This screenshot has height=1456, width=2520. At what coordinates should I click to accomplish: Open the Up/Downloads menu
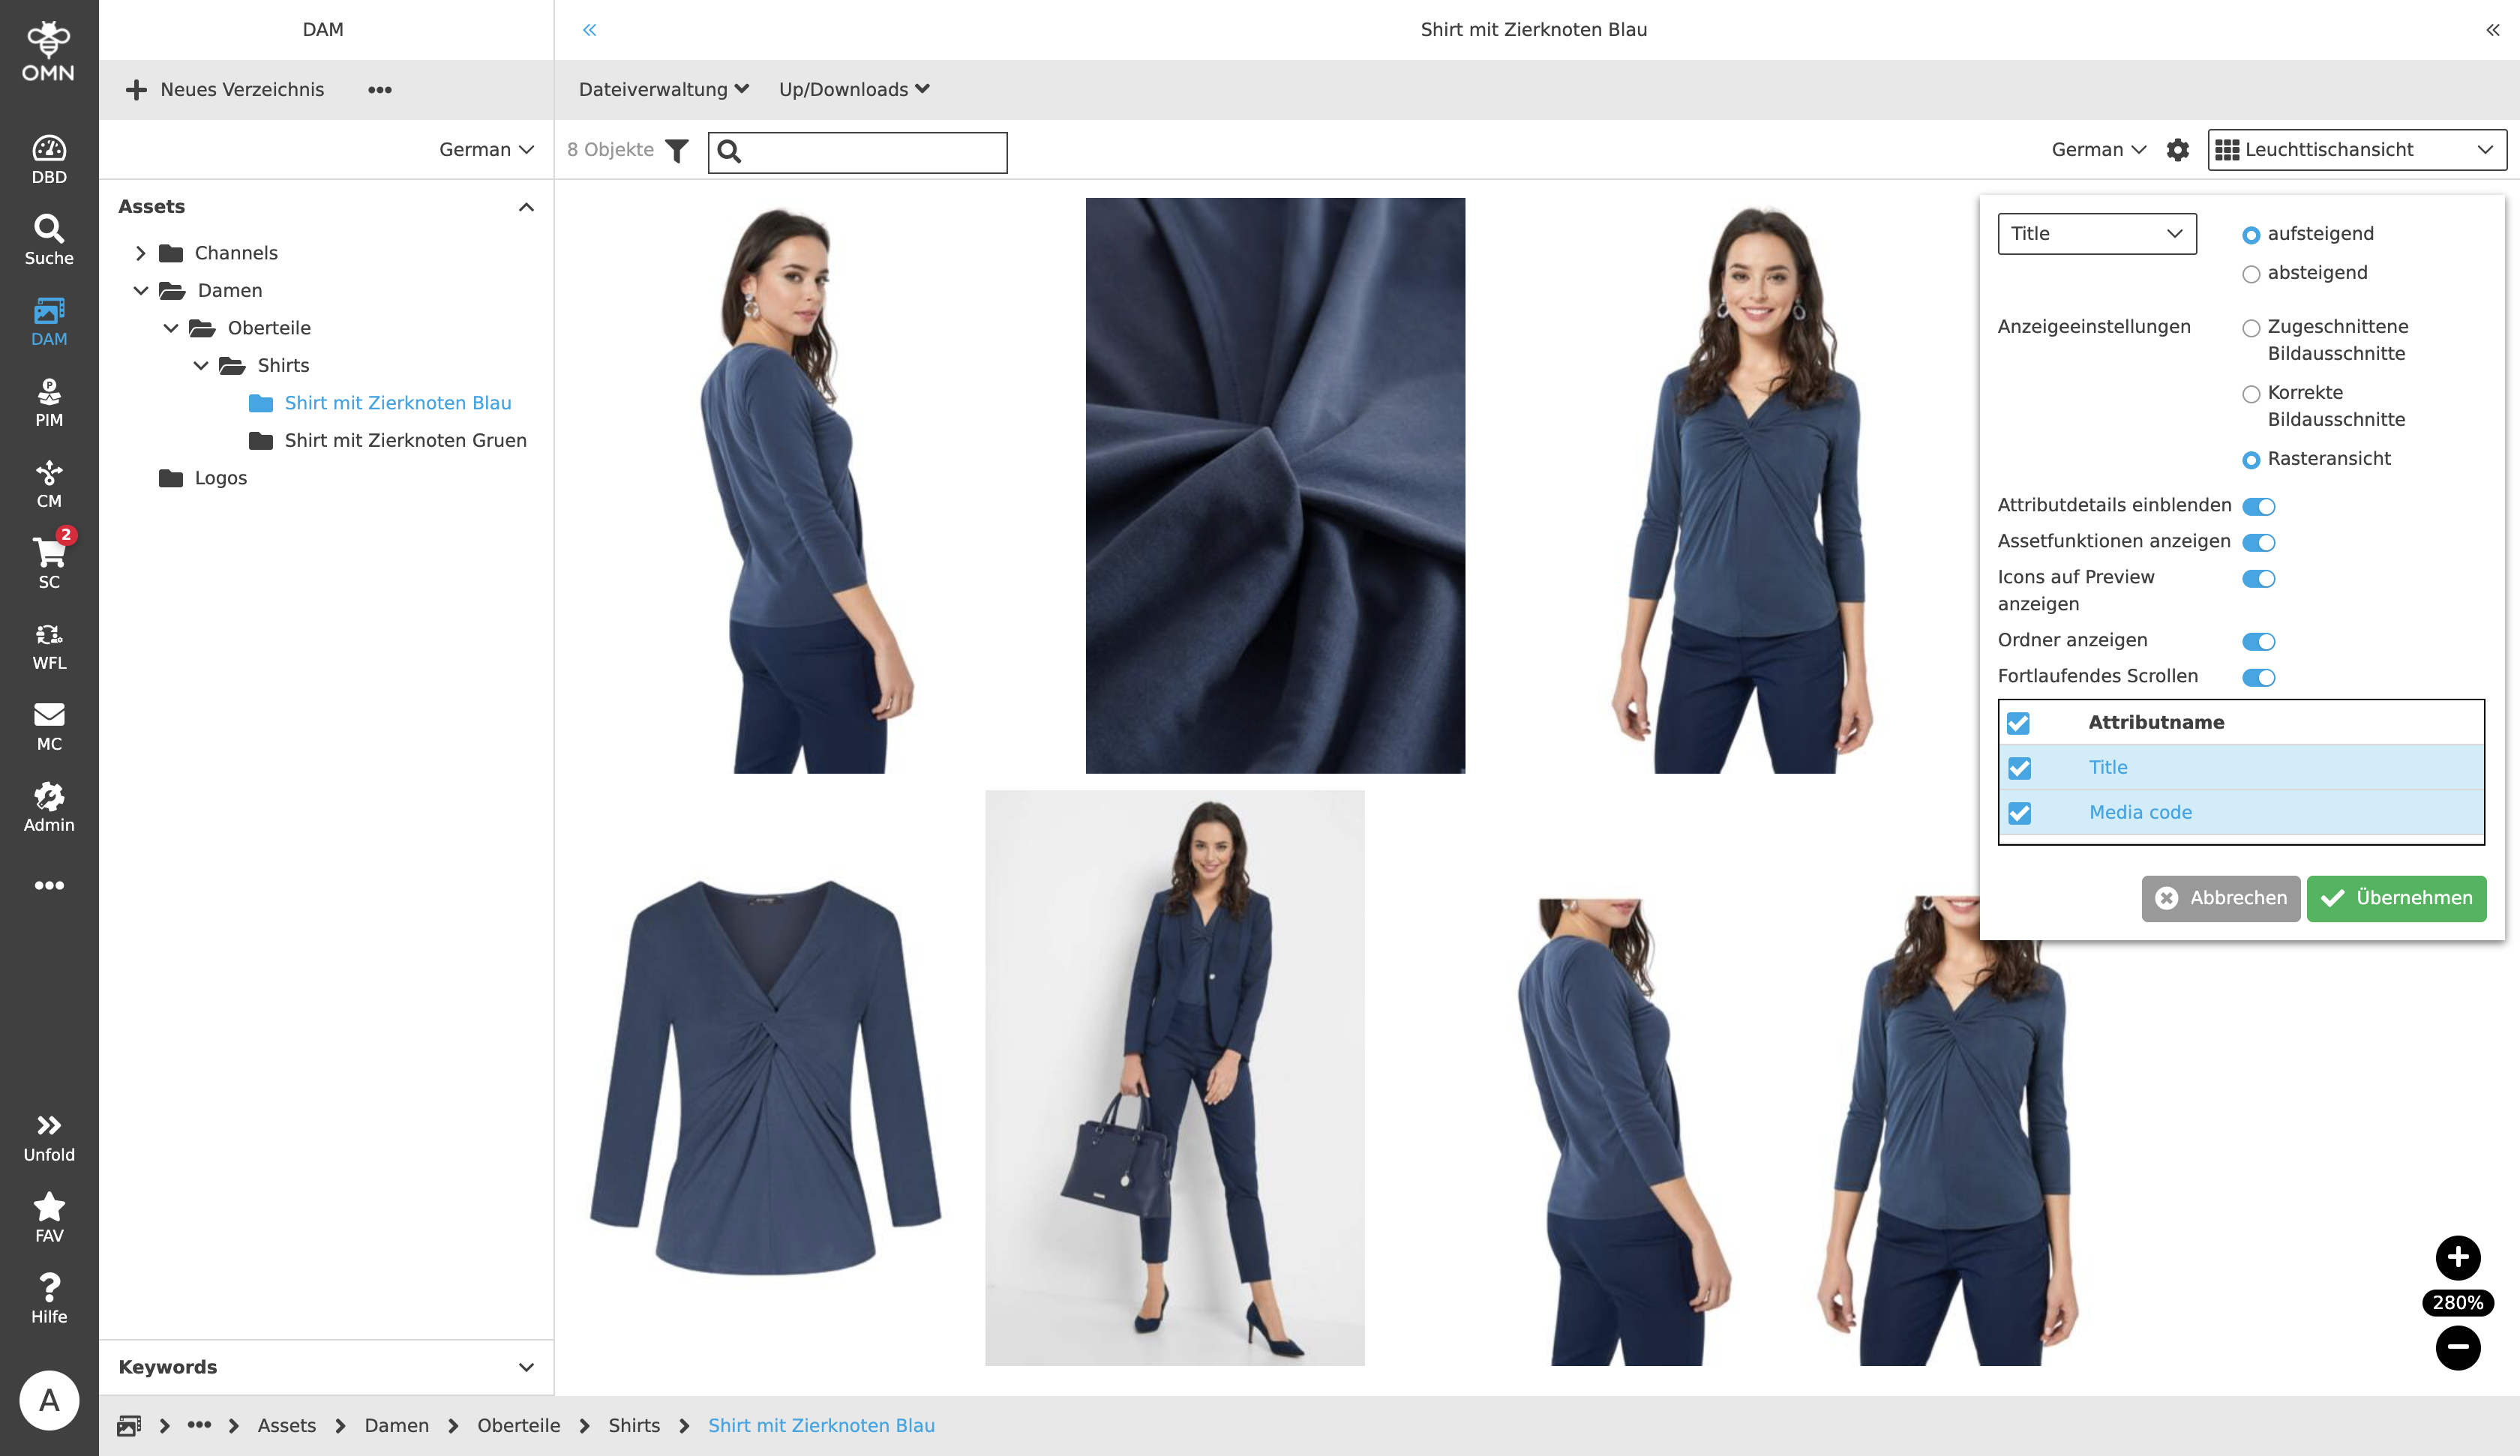[853, 89]
